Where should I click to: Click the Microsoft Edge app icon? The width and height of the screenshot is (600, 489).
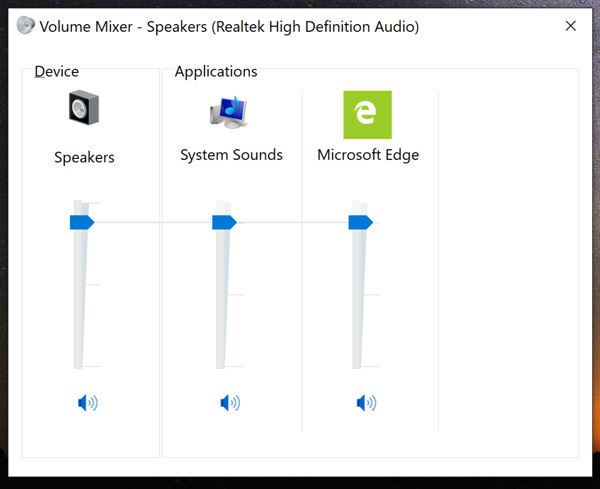point(367,115)
